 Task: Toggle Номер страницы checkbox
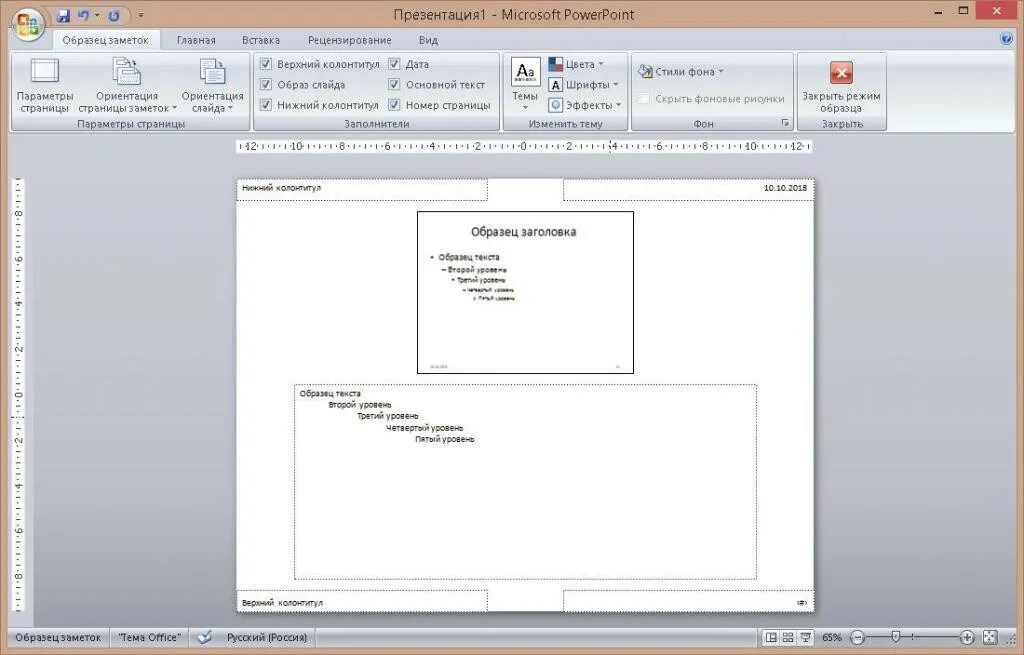pyautogui.click(x=394, y=104)
